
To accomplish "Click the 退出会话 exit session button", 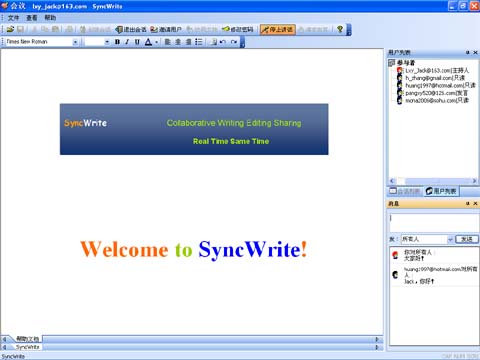I will [131, 29].
